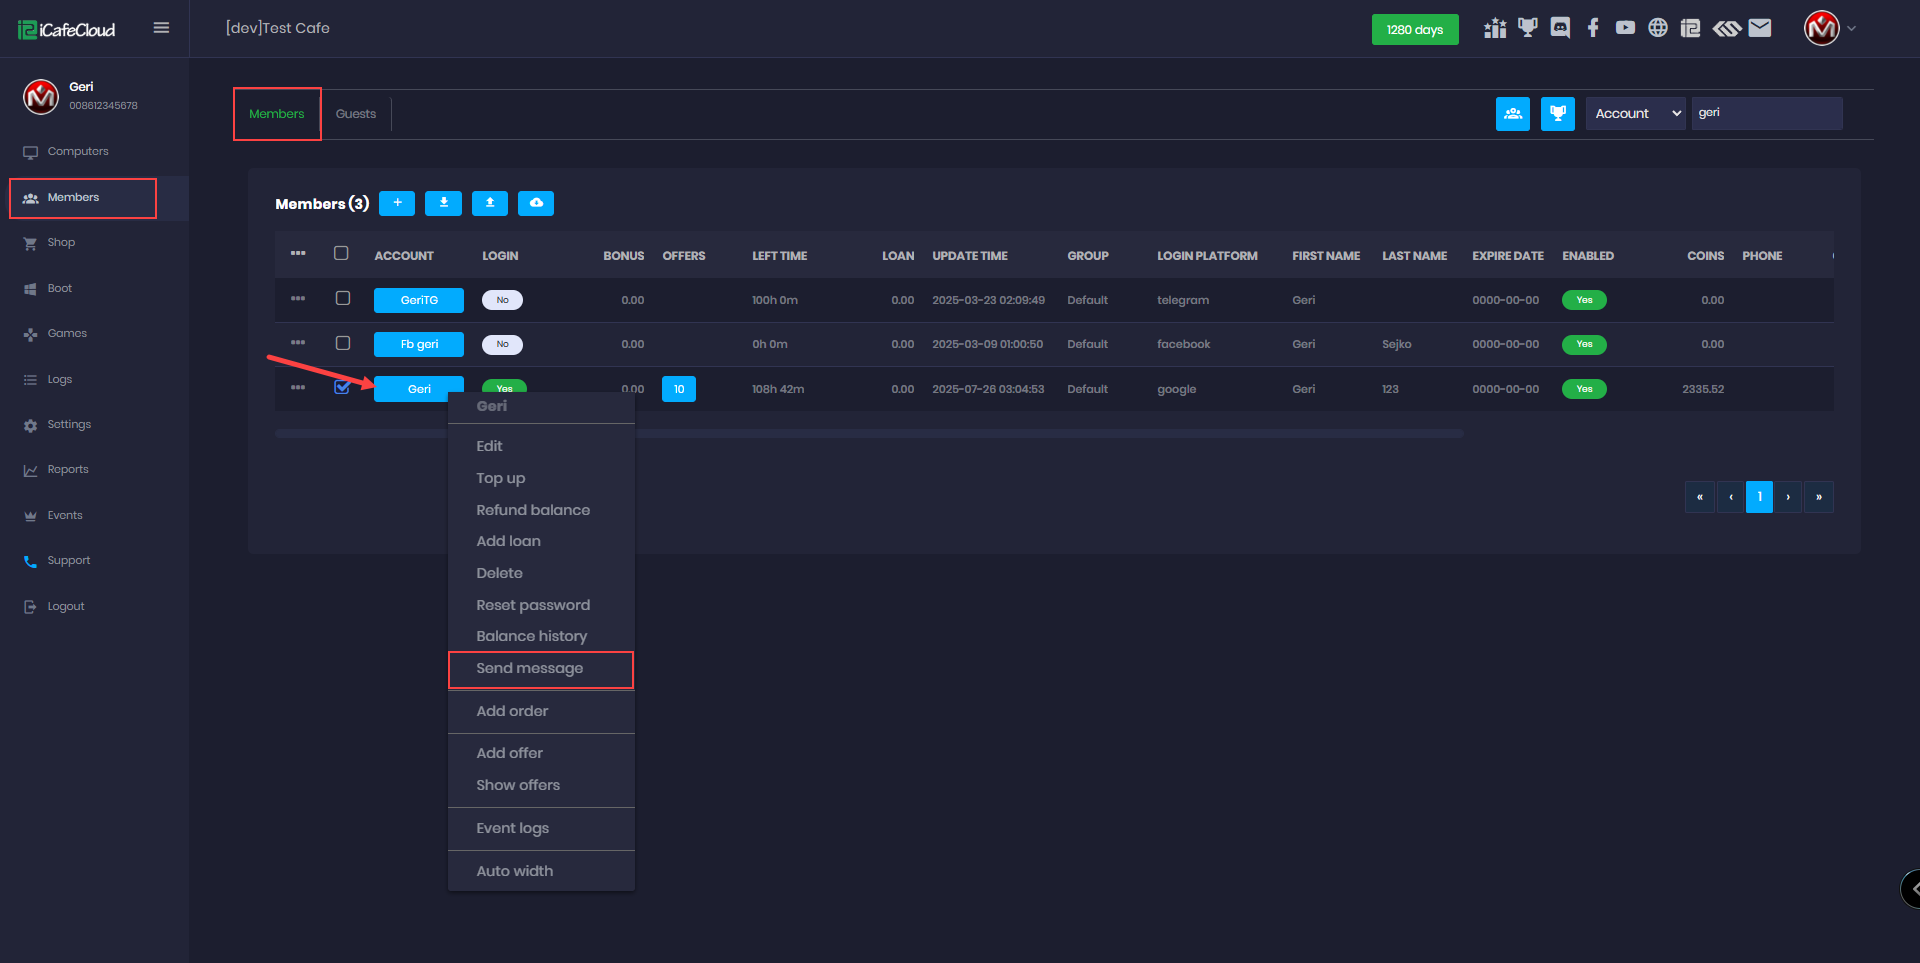Choose Send message from context menu
The width and height of the screenshot is (1920, 963).
coord(530,669)
